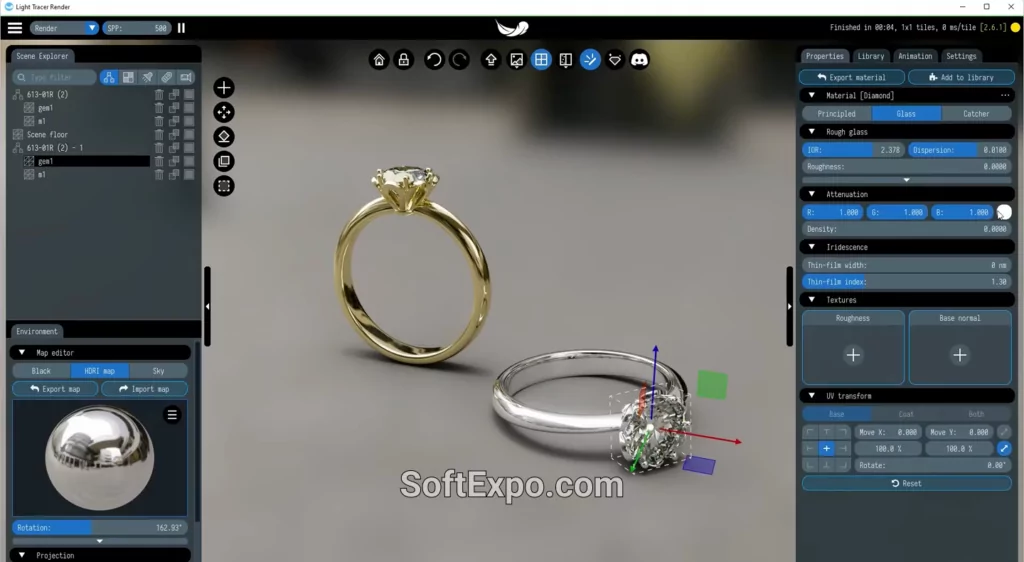The width and height of the screenshot is (1024, 562).
Task: Select the Catcher material type
Action: click(x=976, y=114)
